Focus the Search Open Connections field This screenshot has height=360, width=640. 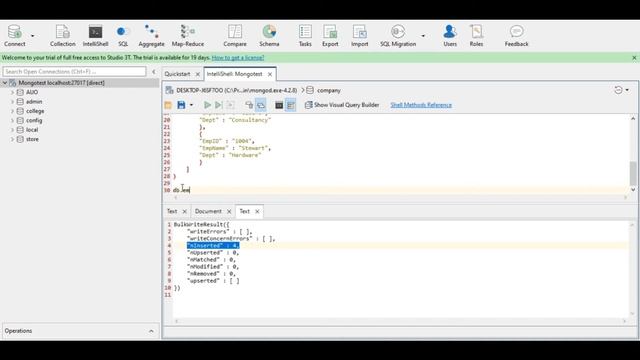pyautogui.click(x=74, y=71)
